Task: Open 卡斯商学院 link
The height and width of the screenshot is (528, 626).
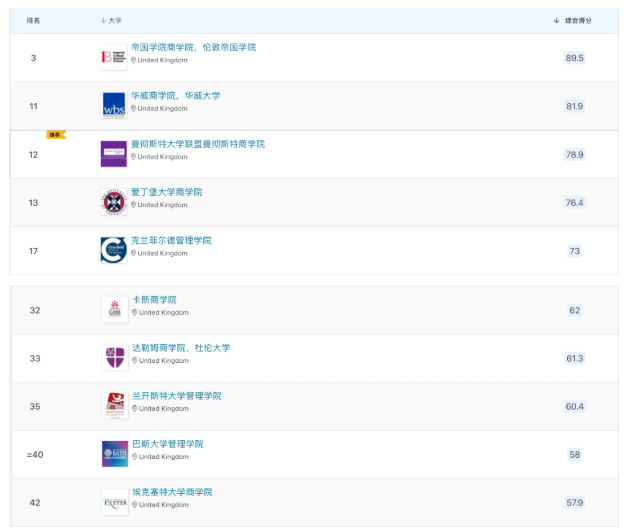Action: tap(155, 300)
